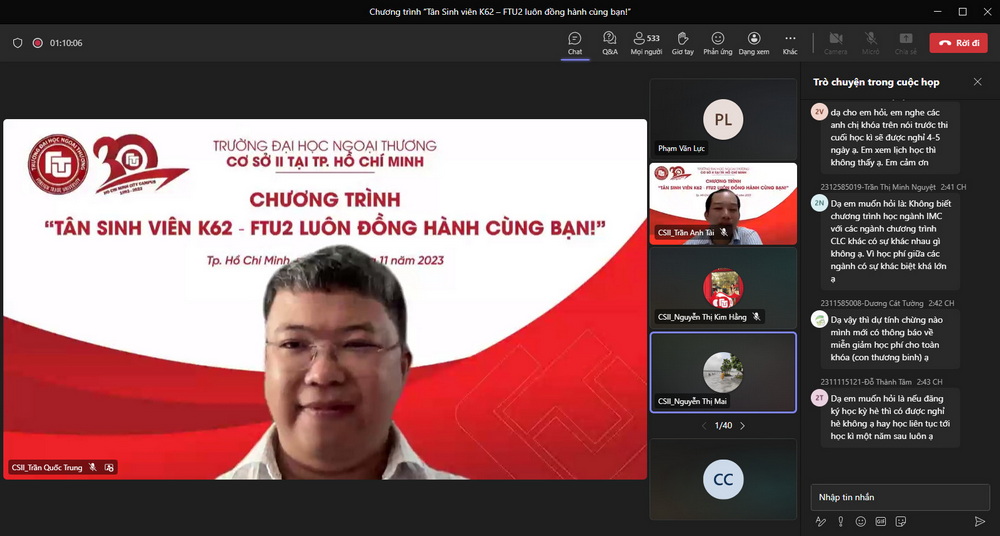Viewport: 1000px width, 536px height.
Task: Raise hand with Giơ tay button
Action: [x=682, y=43]
